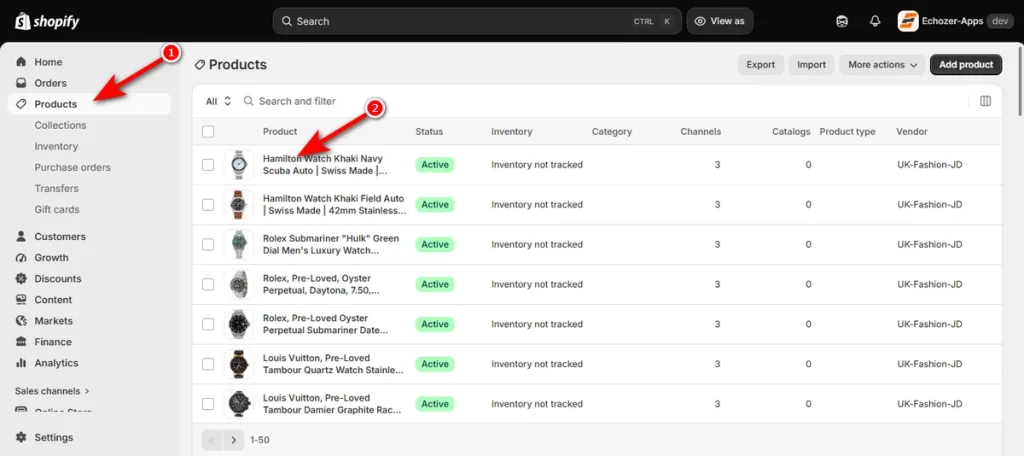The height and width of the screenshot is (456, 1024).
Task: Click the previous page arrow
Action: tap(212, 440)
